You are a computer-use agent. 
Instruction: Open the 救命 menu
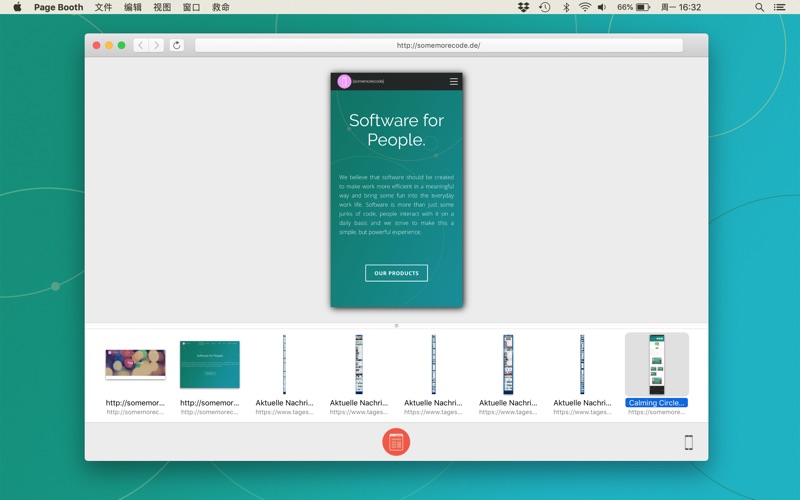coord(221,7)
